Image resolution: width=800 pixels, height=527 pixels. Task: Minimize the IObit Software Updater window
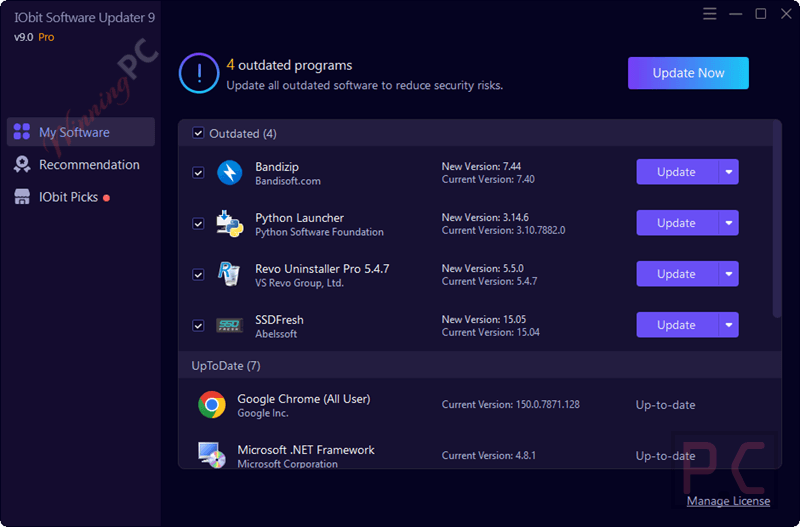(735, 14)
